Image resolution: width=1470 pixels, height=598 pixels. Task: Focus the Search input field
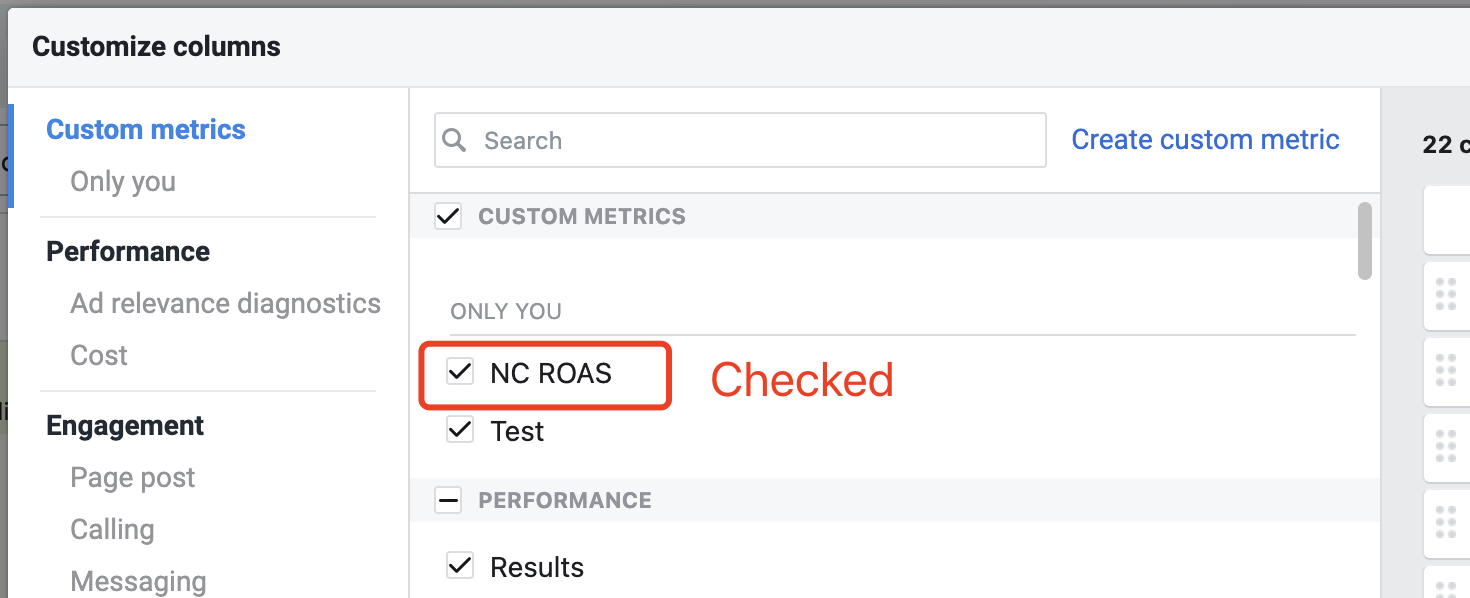[740, 140]
